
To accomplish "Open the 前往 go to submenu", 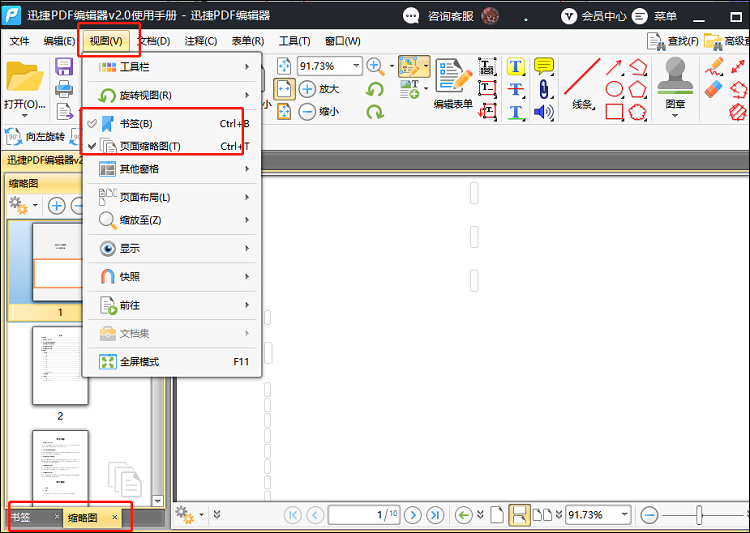I will (172, 305).
